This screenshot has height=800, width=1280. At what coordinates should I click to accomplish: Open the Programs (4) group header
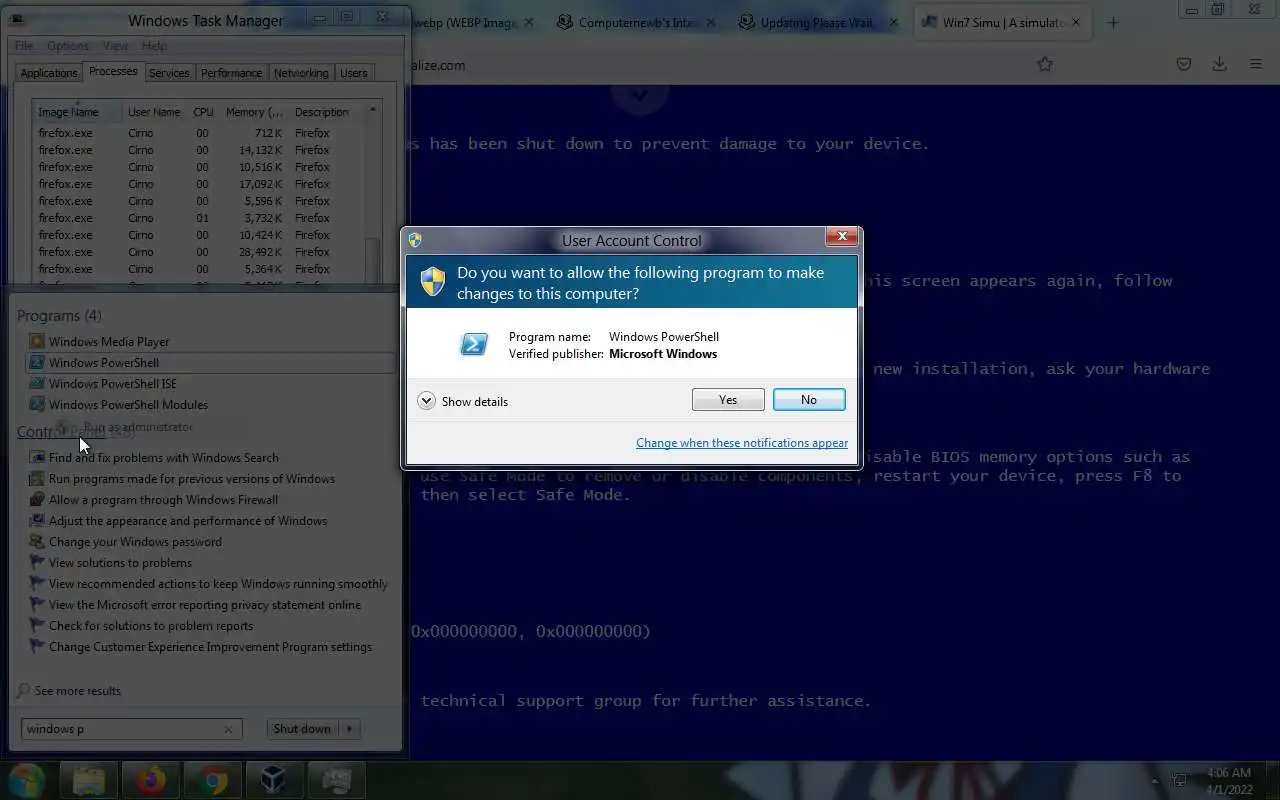[x=59, y=316]
